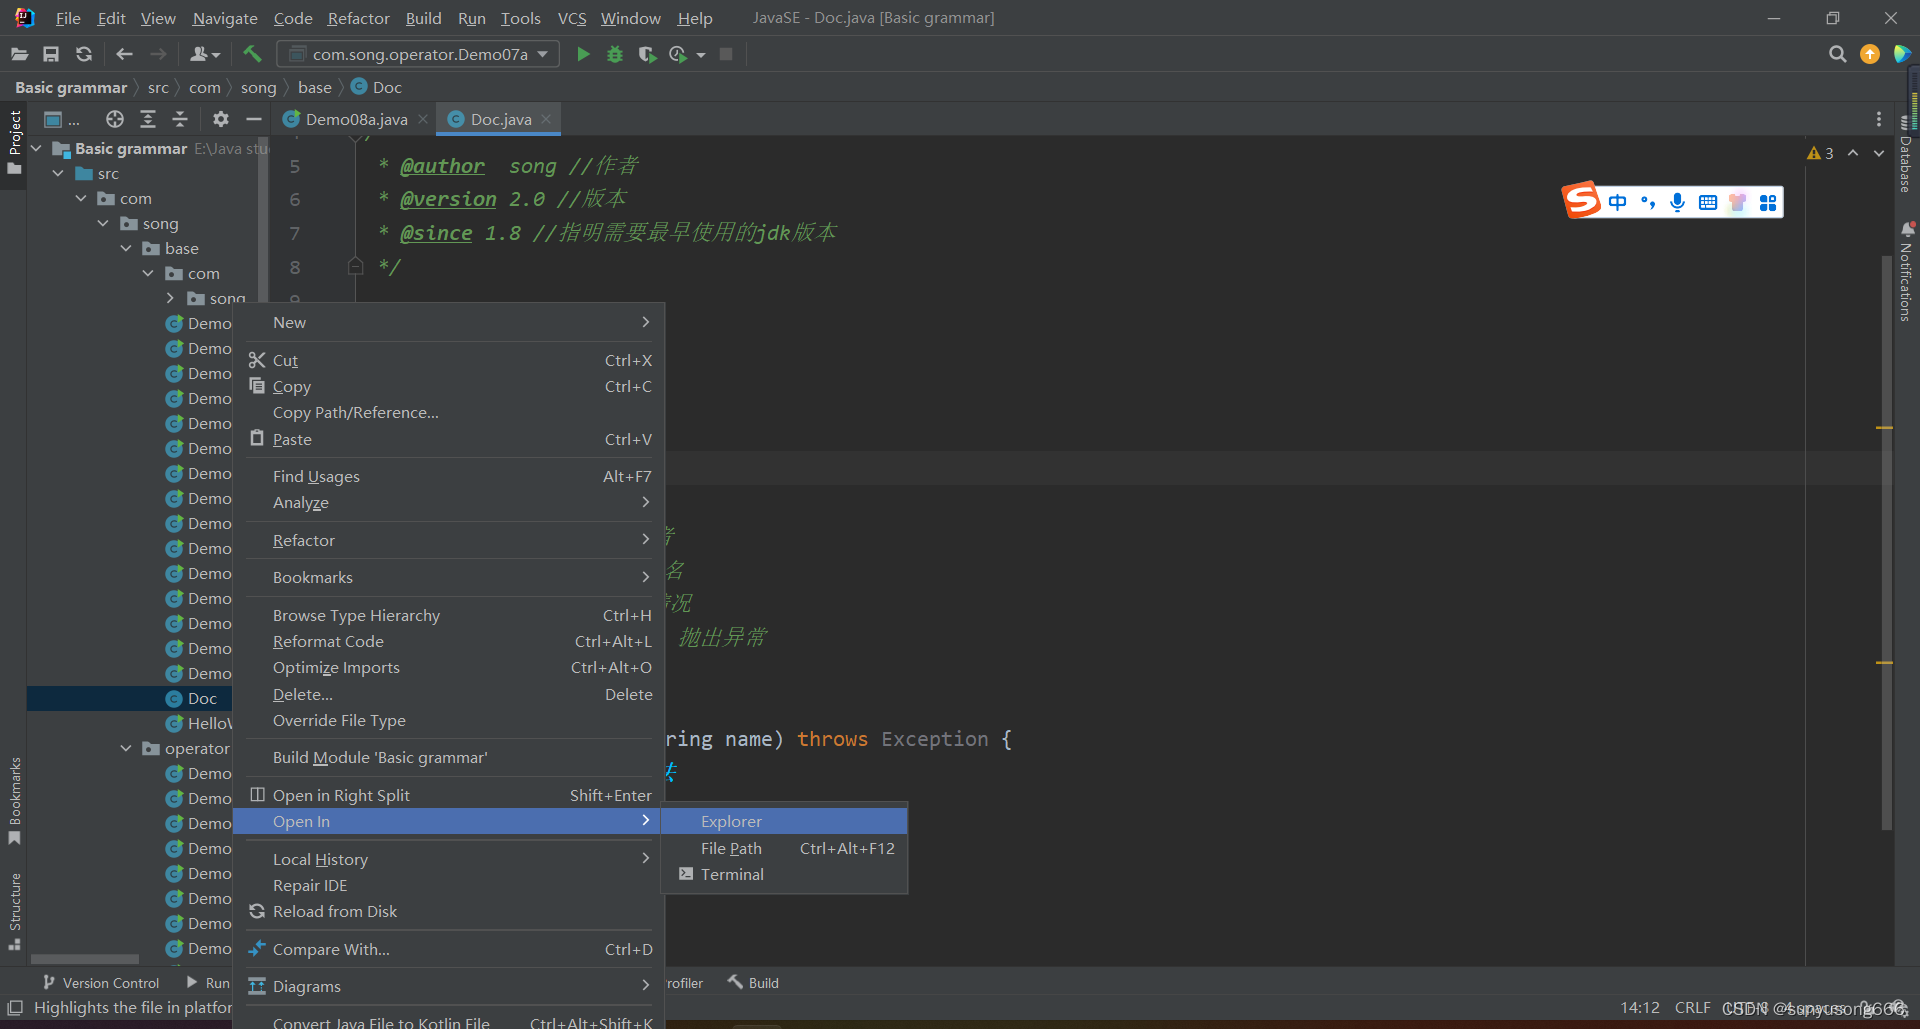Click the Search Everywhere magnifier icon
Screen dimensions: 1920x1029
[1838, 54]
